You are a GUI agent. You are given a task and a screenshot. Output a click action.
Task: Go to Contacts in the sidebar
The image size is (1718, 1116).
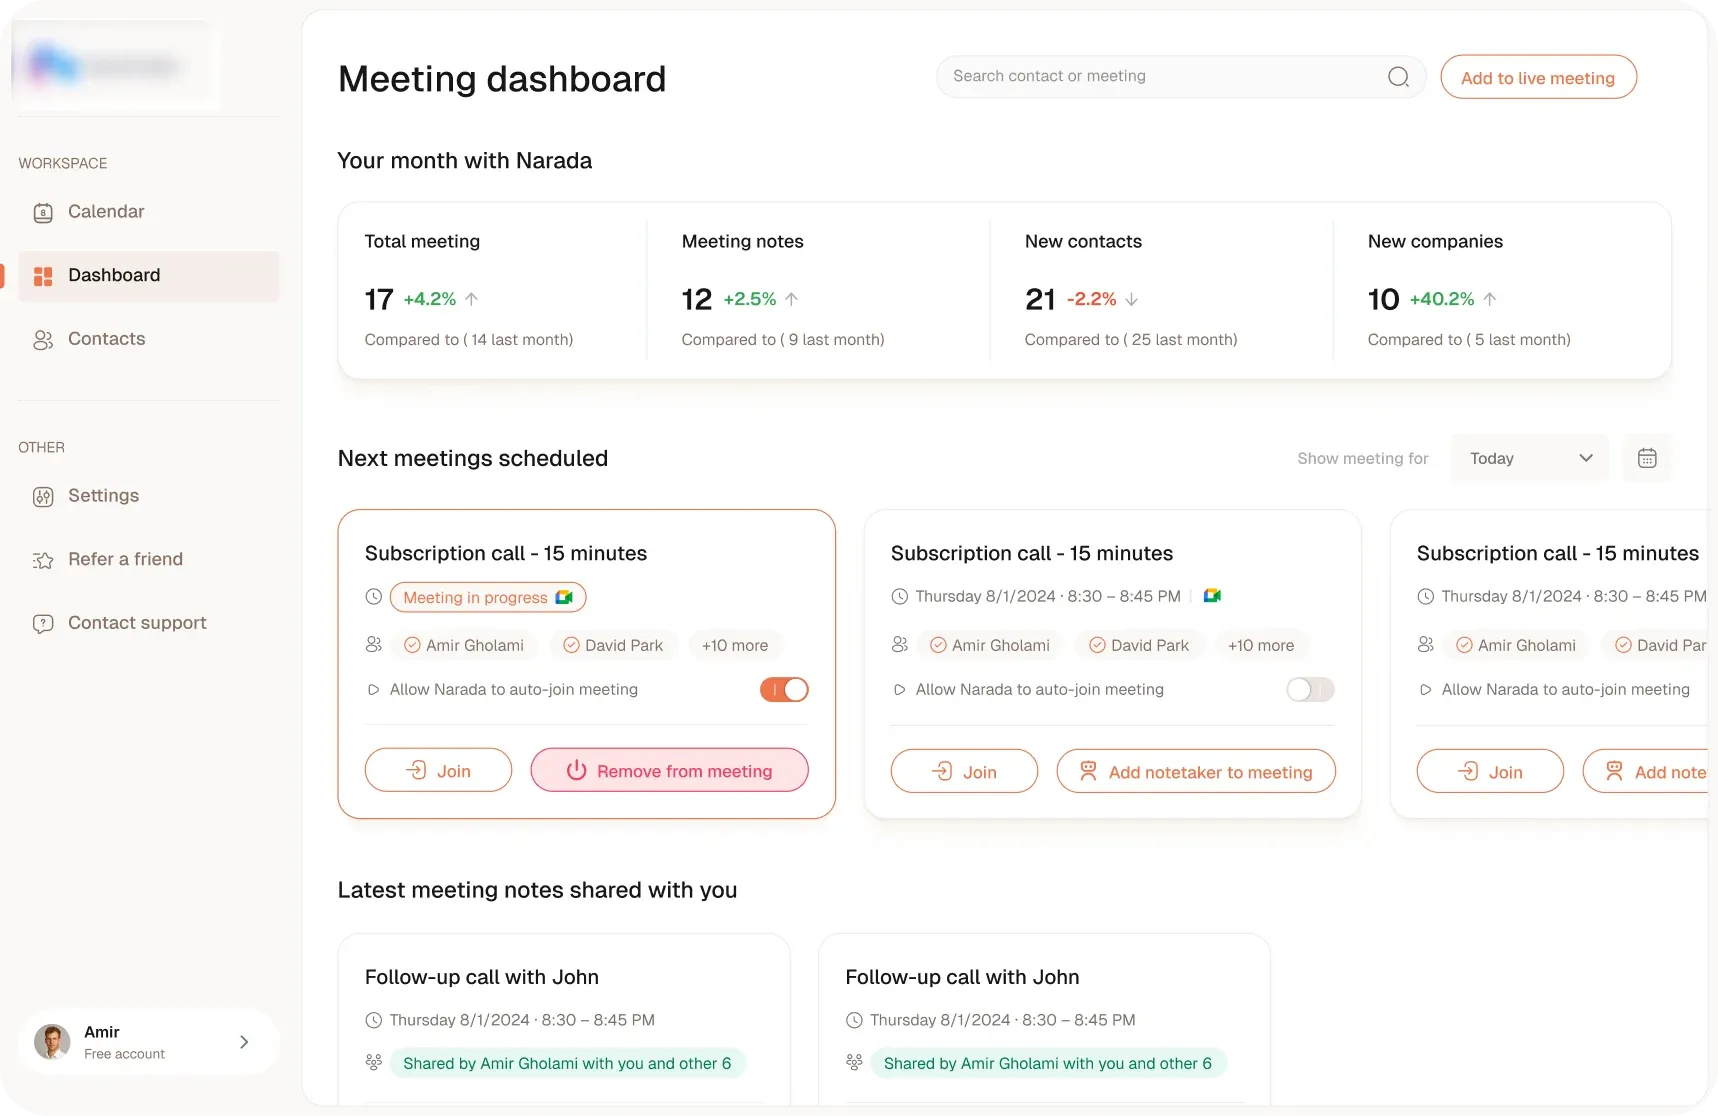106,340
